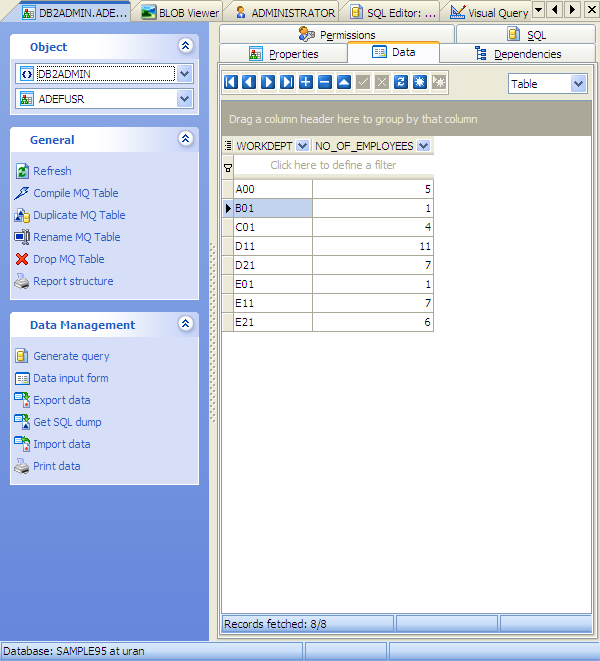
Task: Jump to last record in navigator
Action: 287,82
